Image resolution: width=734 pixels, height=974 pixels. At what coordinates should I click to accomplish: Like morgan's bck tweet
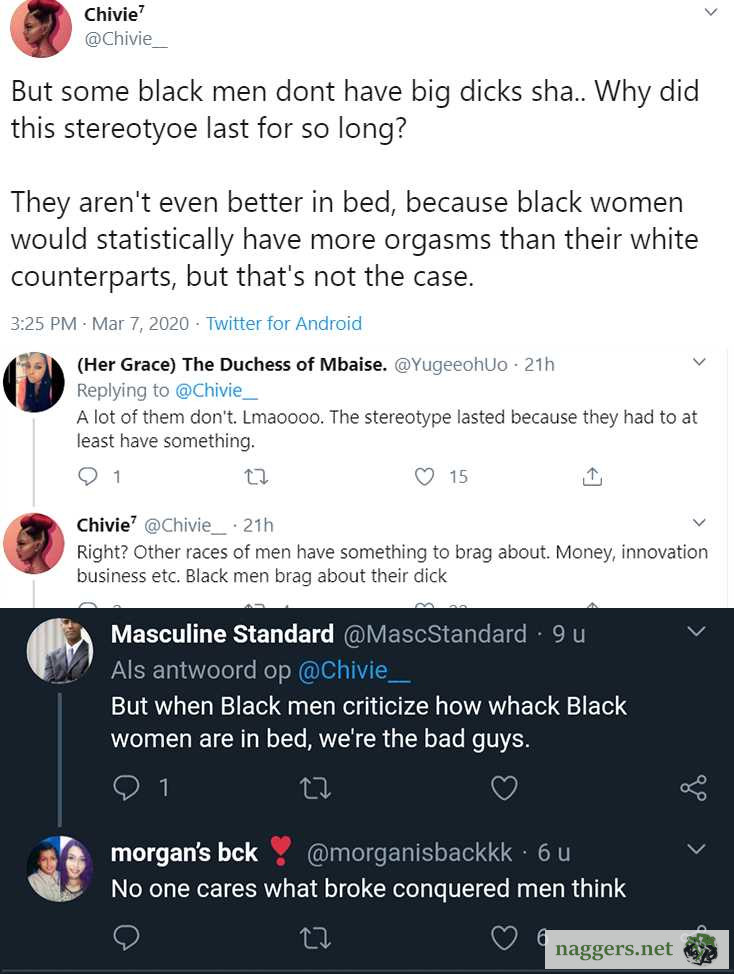coord(504,937)
